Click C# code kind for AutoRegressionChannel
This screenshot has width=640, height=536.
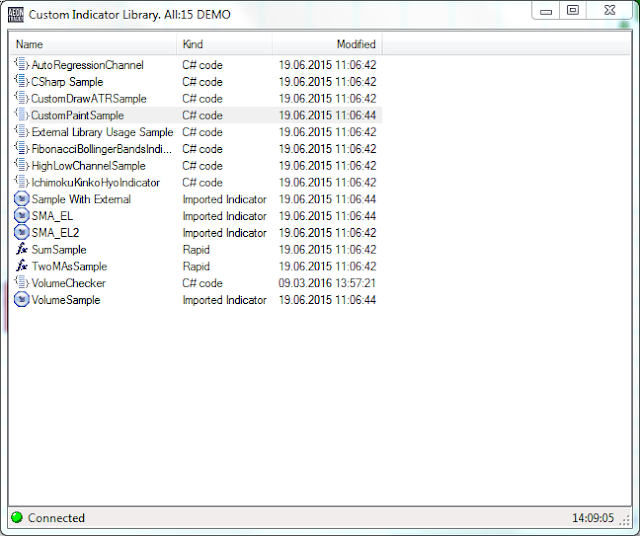[x=202, y=65]
